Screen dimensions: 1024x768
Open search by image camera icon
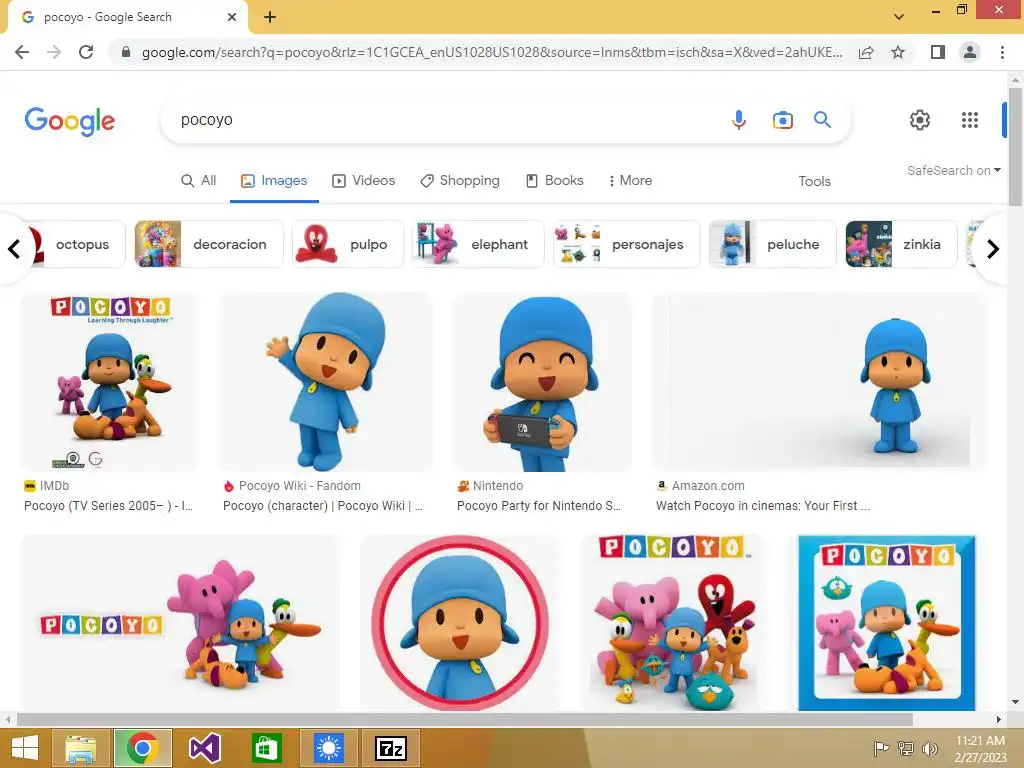pos(782,120)
